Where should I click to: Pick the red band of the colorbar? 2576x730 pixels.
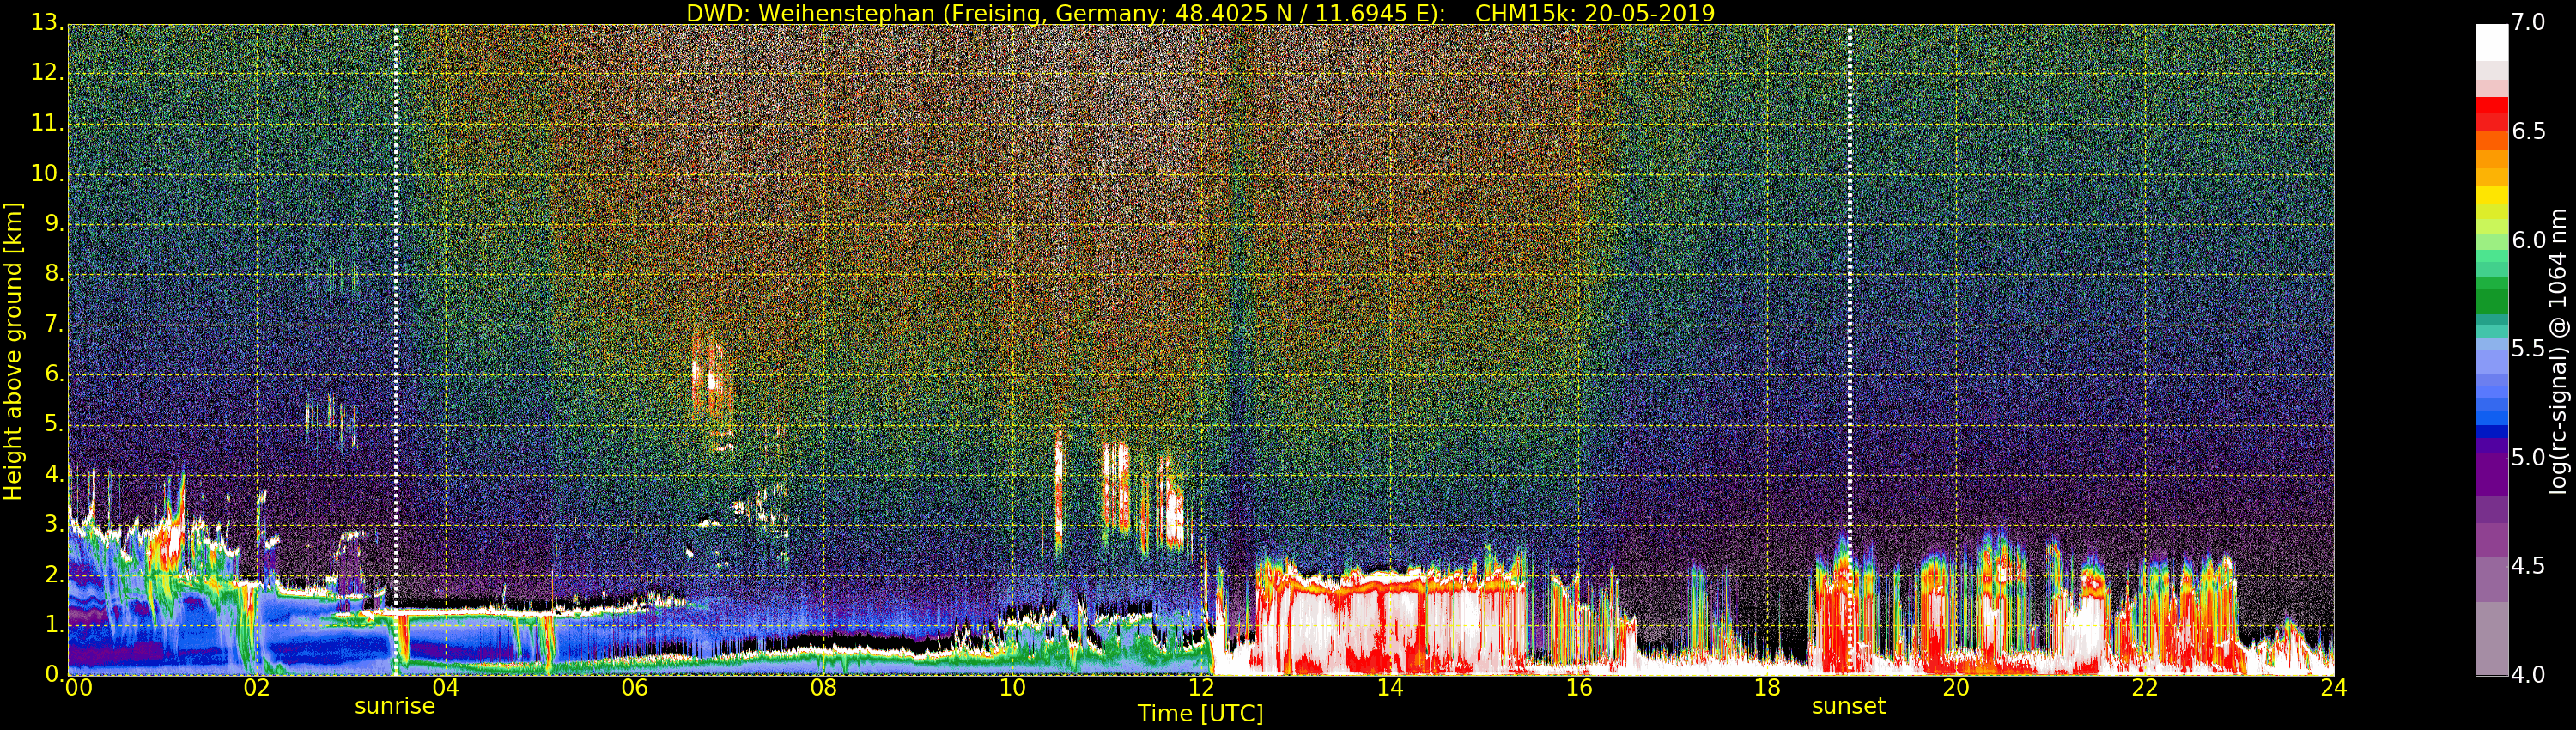point(2491,105)
